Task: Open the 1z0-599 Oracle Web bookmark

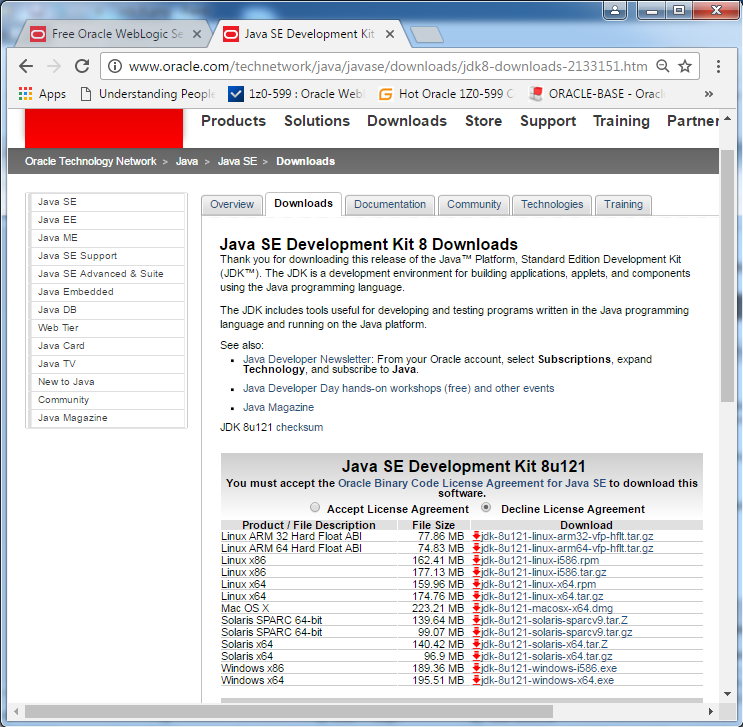Action: point(297,94)
